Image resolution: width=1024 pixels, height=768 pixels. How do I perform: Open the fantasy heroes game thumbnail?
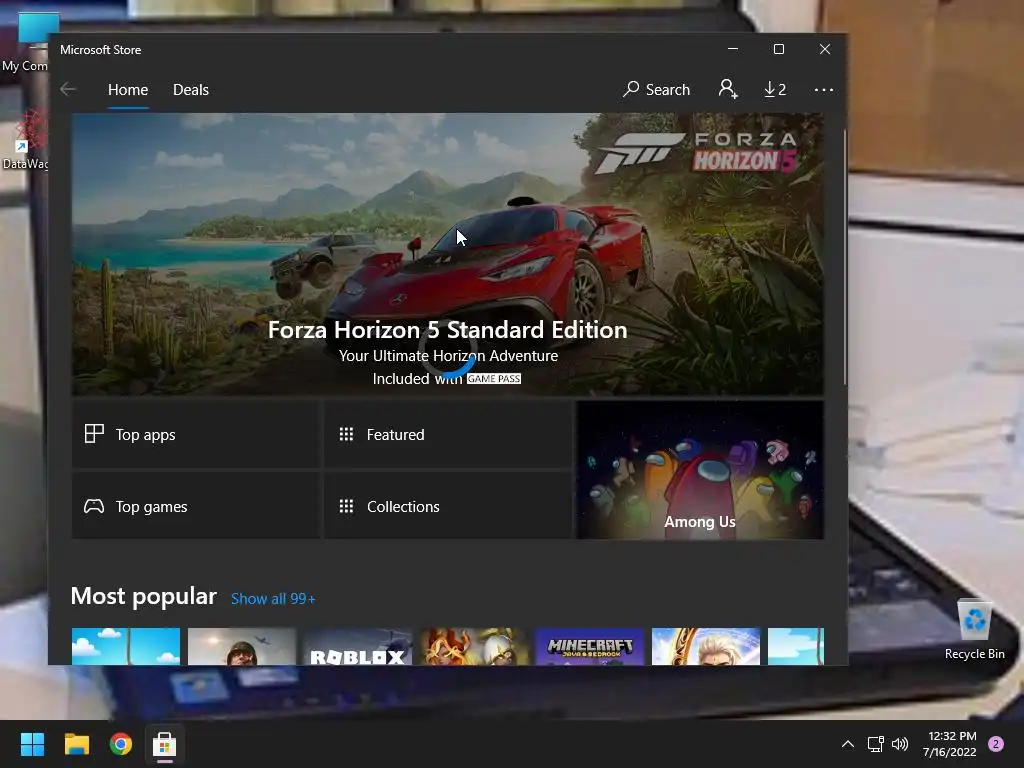point(473,647)
